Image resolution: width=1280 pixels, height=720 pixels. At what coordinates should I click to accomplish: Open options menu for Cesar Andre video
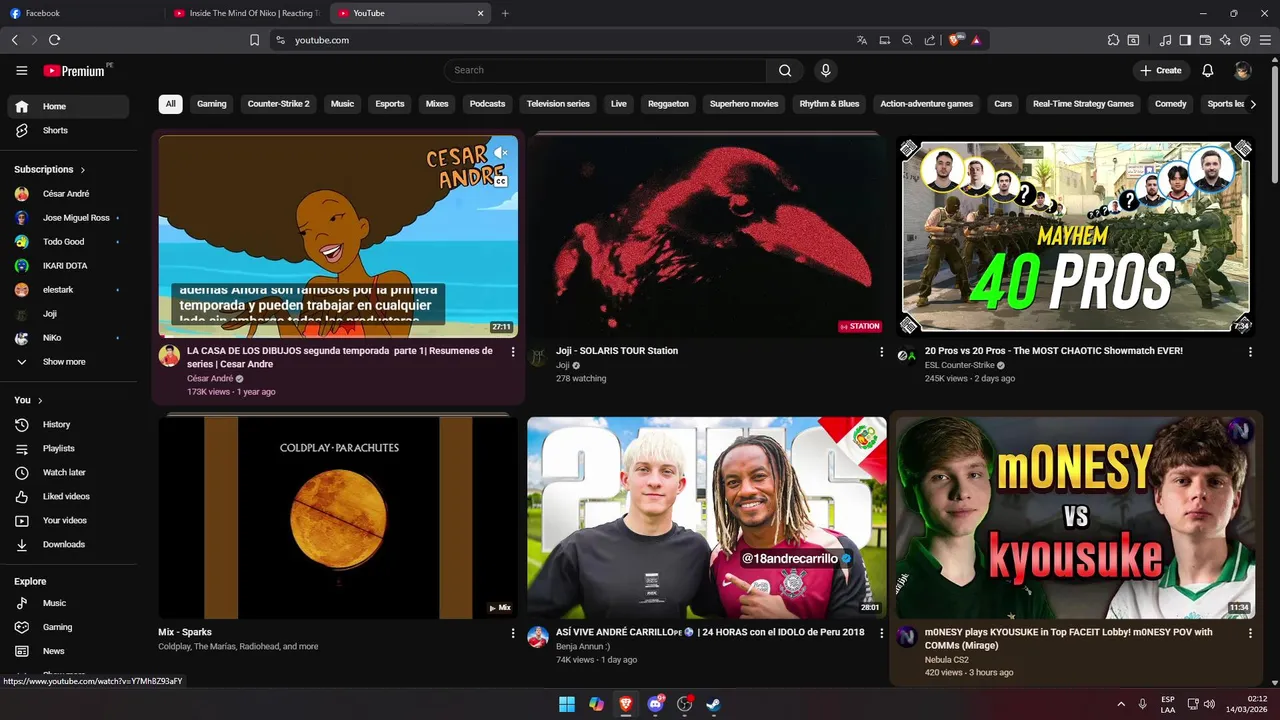click(x=513, y=352)
